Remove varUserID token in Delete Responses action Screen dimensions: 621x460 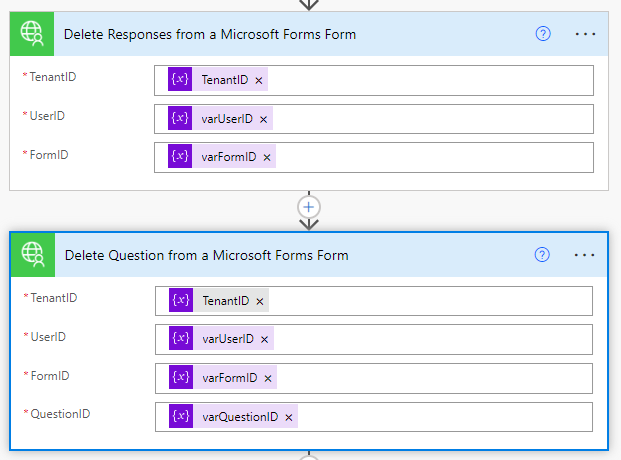pyautogui.click(x=263, y=119)
